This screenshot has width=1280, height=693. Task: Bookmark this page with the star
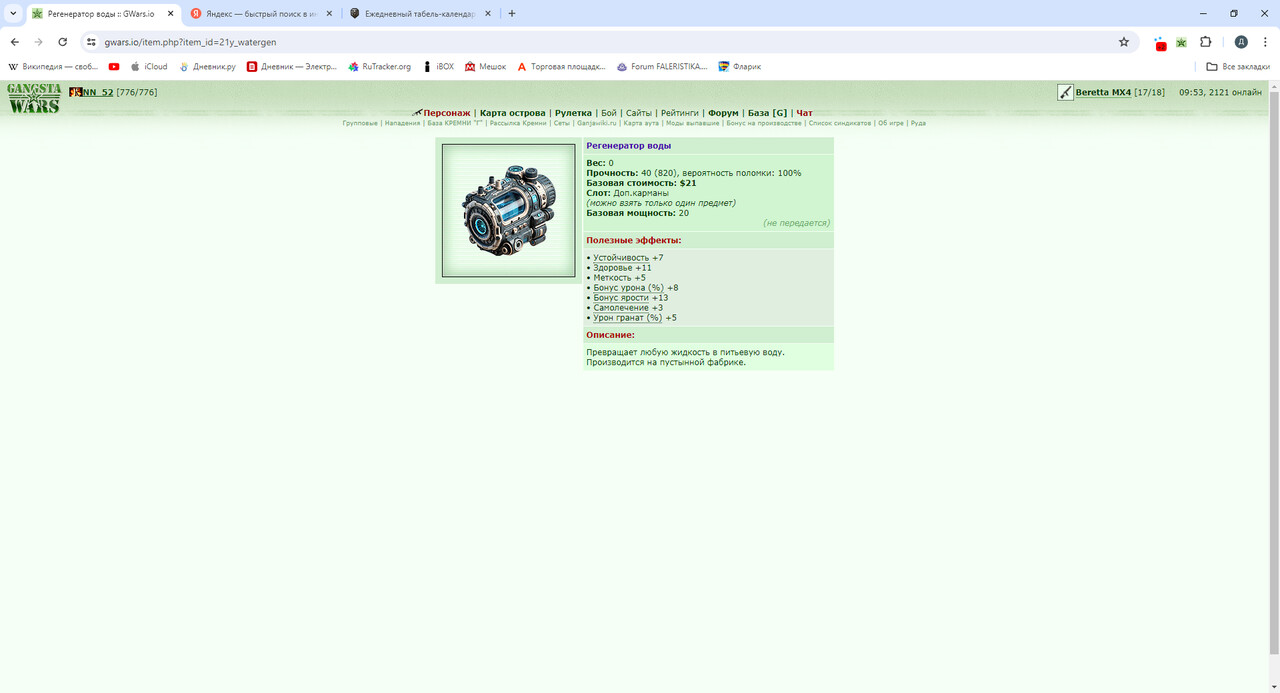point(1124,42)
